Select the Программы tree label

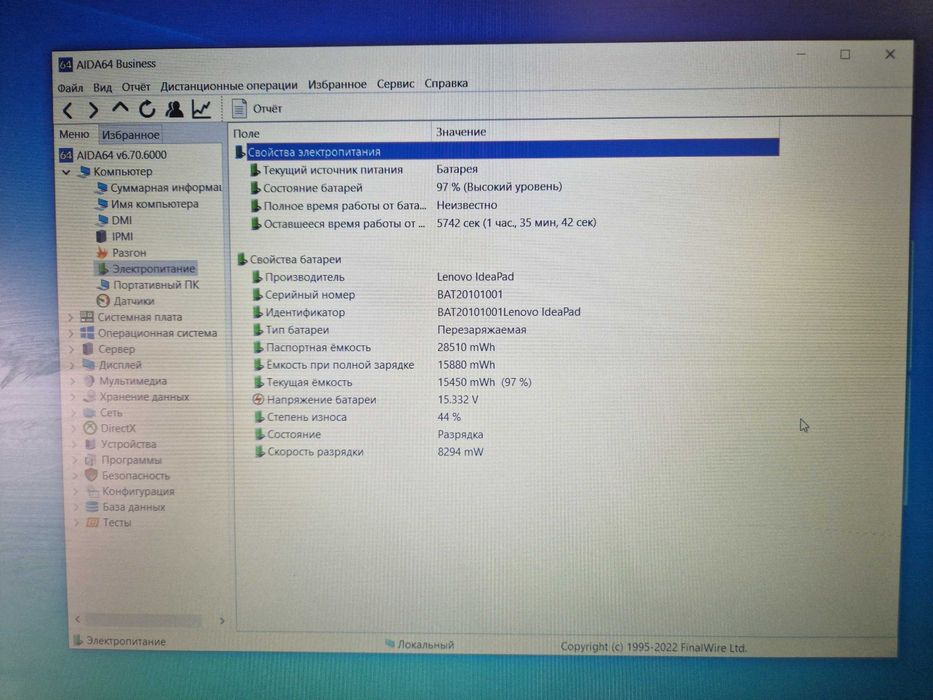pos(131,460)
